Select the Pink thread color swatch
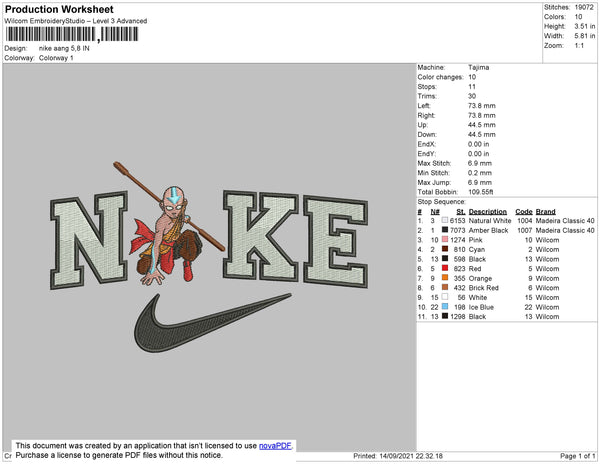The height and width of the screenshot is (464, 600). click(445, 239)
